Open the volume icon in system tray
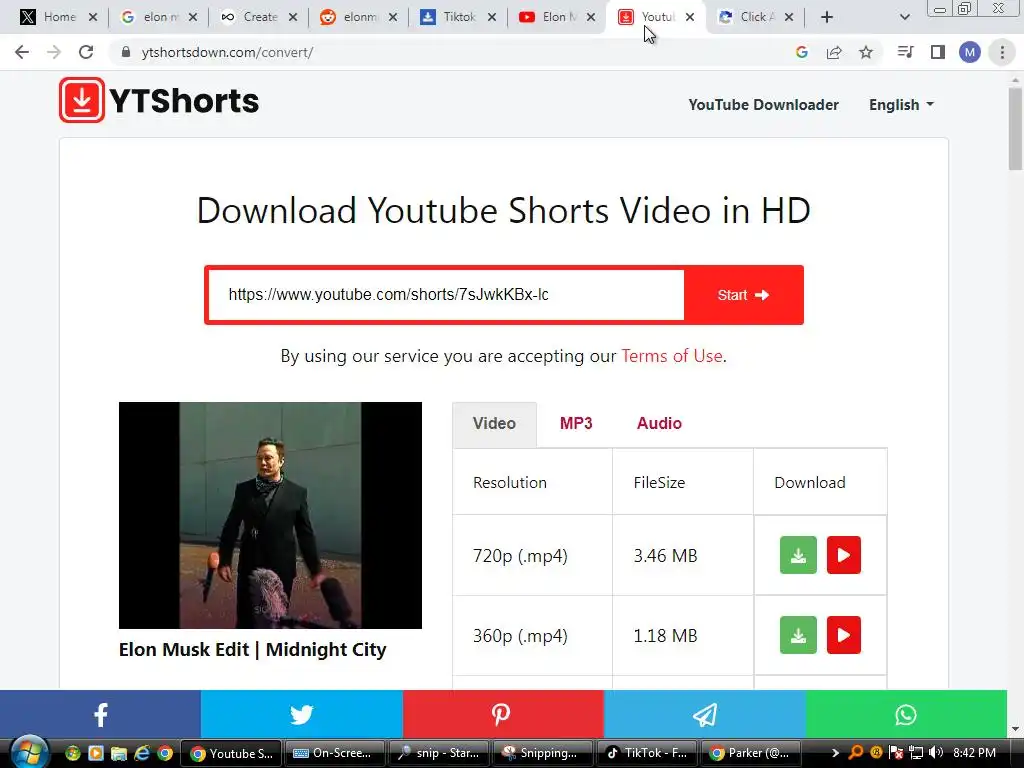 (x=936, y=753)
